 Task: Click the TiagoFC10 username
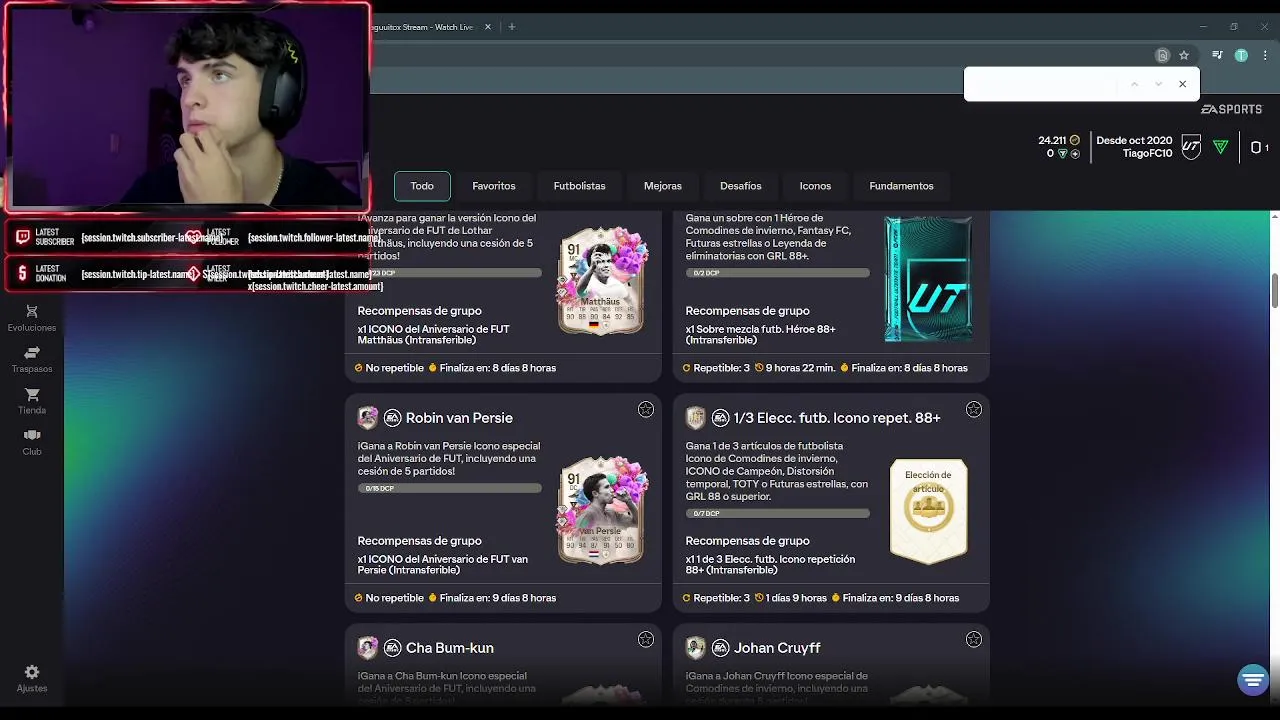tap(1147, 154)
